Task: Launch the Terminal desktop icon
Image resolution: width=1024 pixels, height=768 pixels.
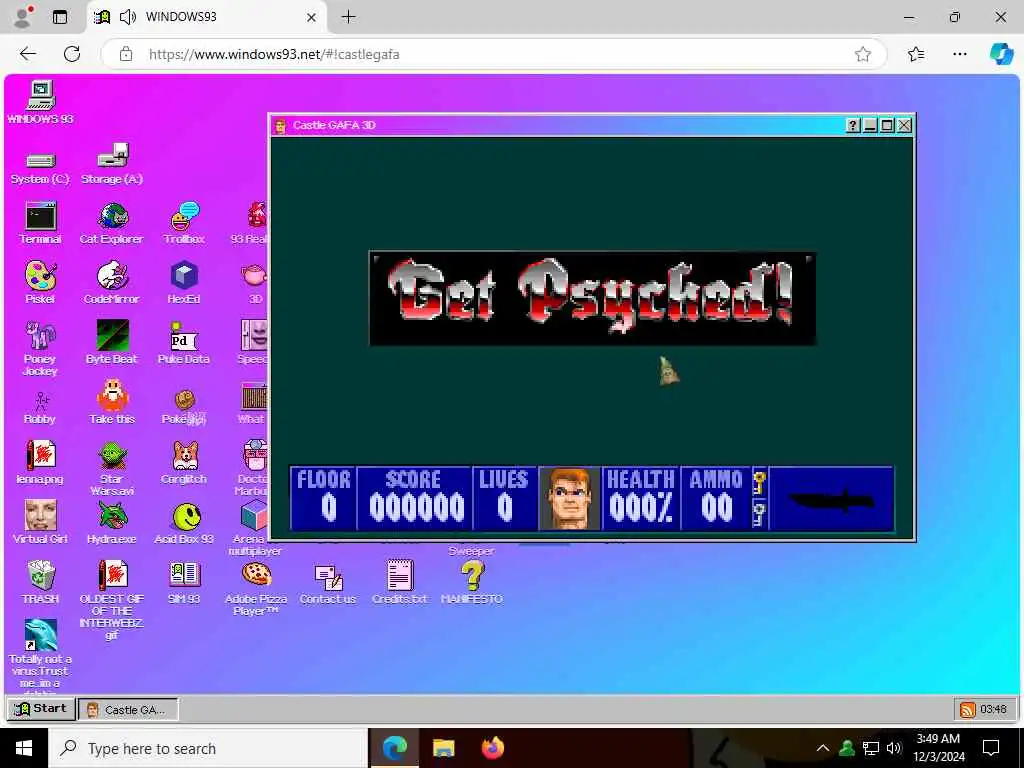Action: [40, 223]
